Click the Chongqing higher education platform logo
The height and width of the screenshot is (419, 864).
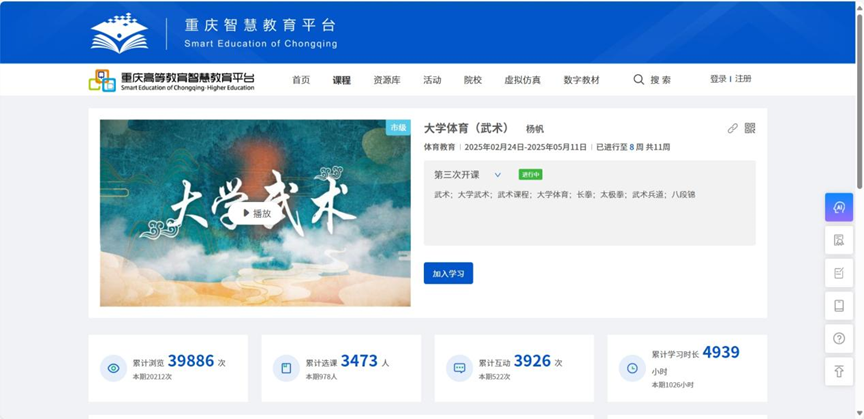pyautogui.click(x=171, y=80)
